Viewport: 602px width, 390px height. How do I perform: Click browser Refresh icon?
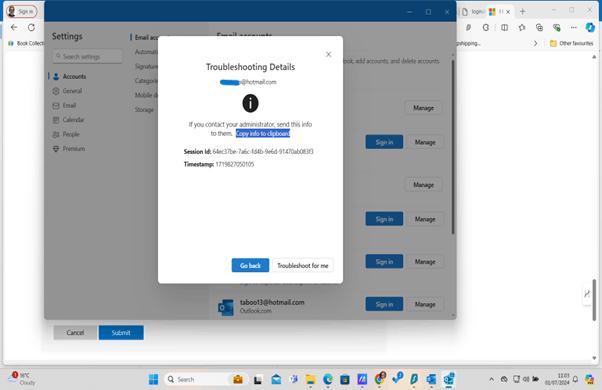pyautogui.click(x=31, y=27)
